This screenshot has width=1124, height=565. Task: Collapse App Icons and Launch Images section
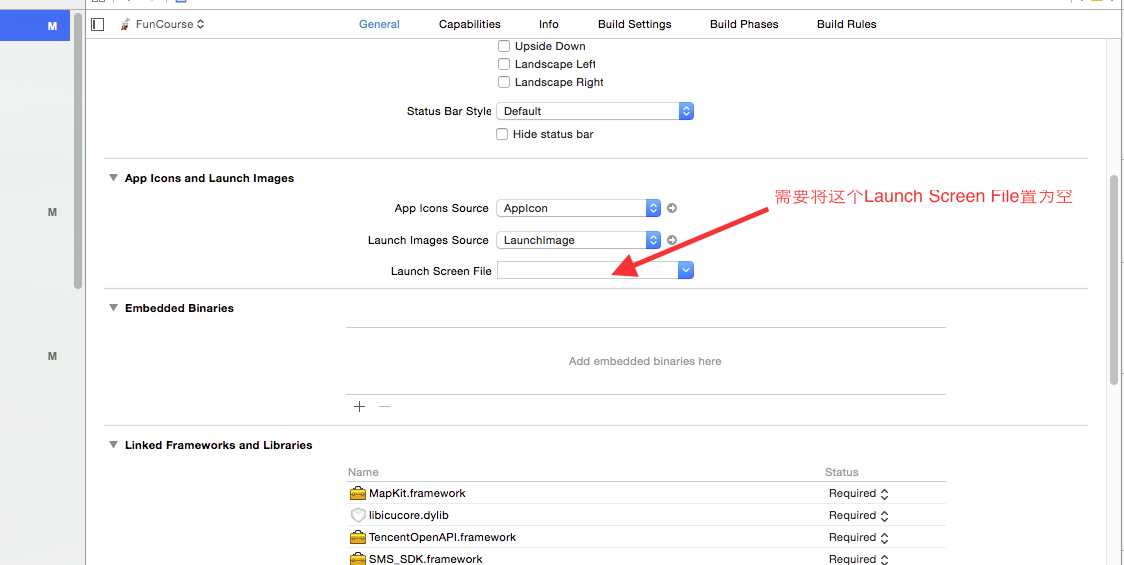pos(113,178)
